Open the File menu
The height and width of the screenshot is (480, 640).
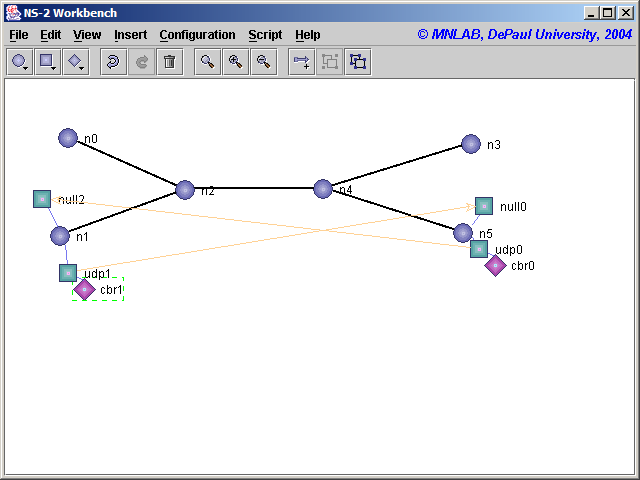(19, 35)
